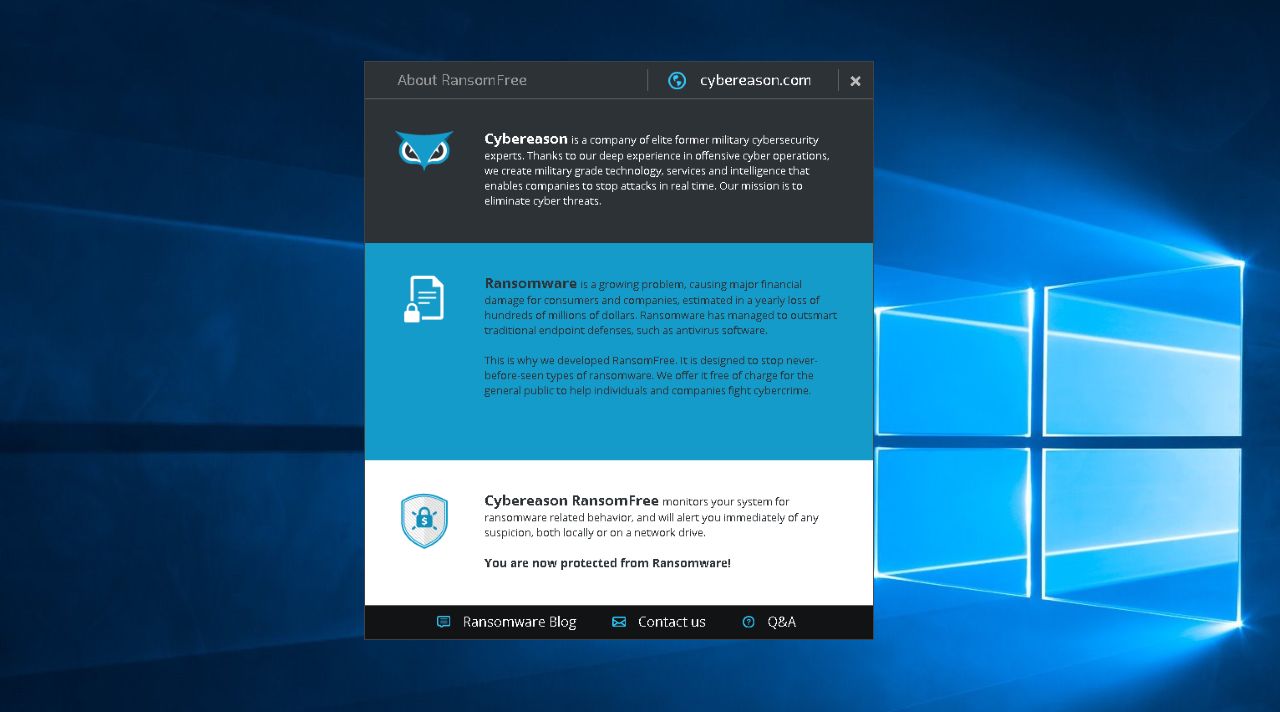Click the About RansomFree title text

coord(462,80)
